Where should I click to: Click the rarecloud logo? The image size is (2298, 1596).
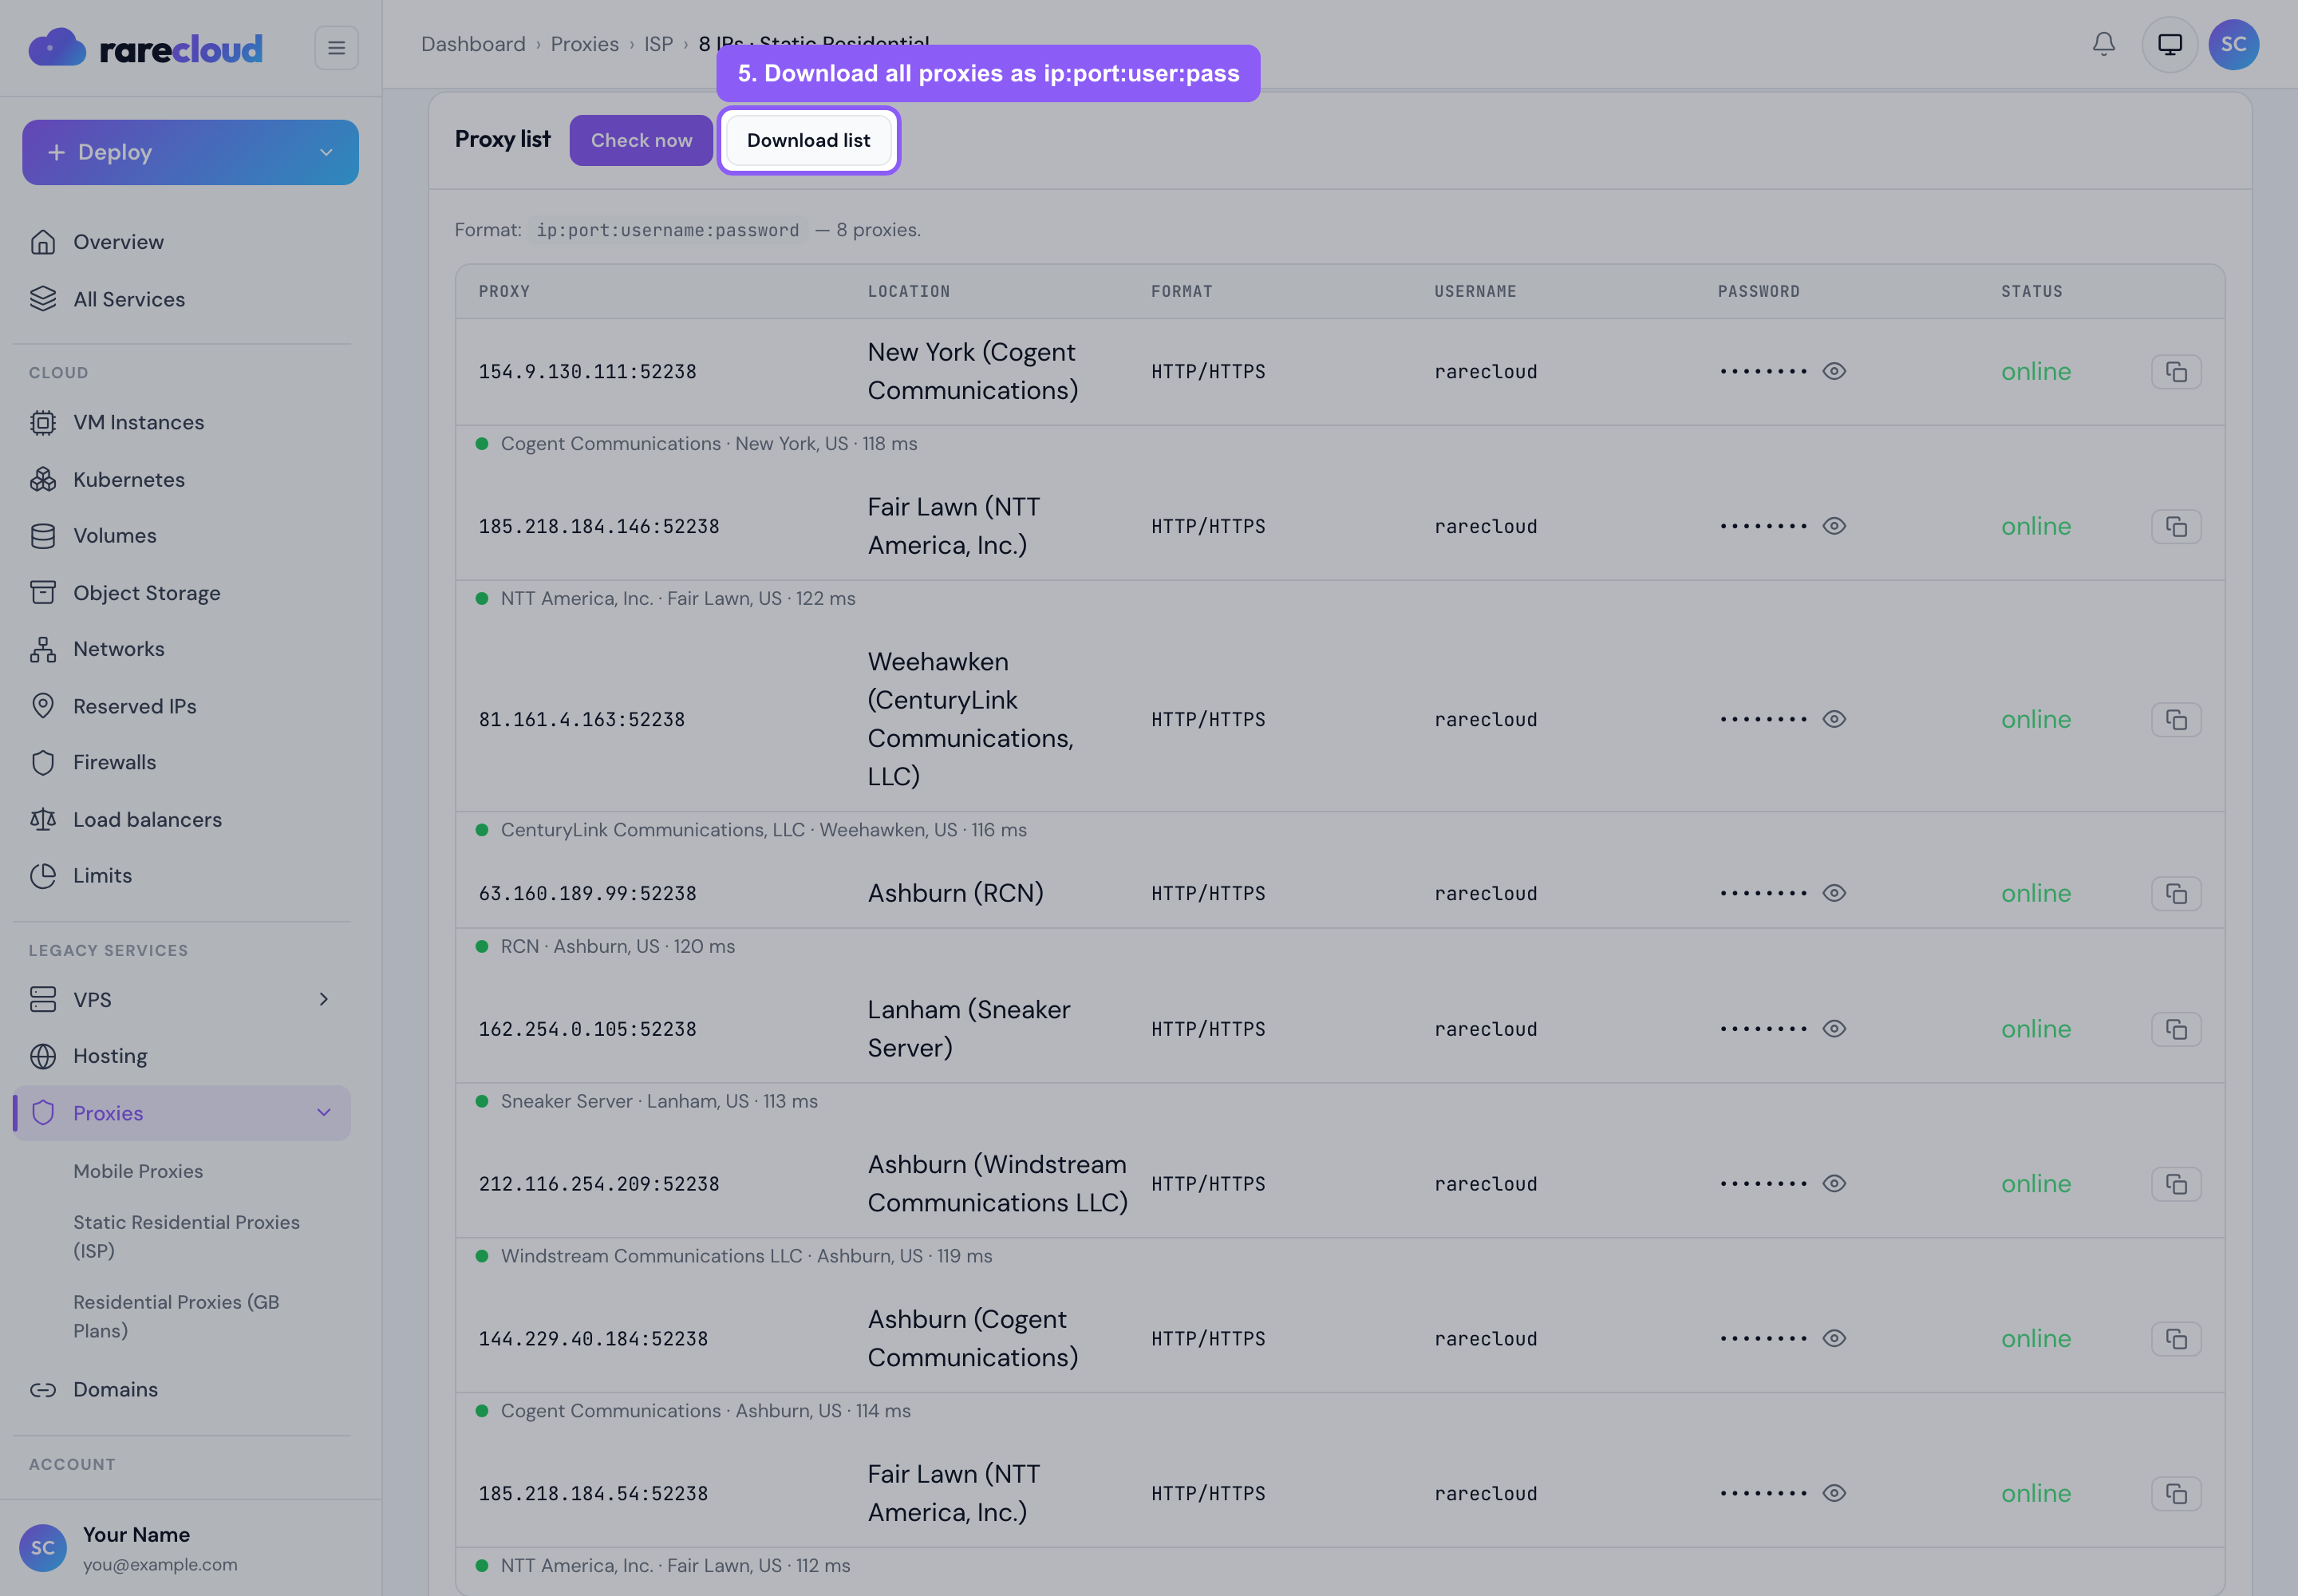point(146,47)
